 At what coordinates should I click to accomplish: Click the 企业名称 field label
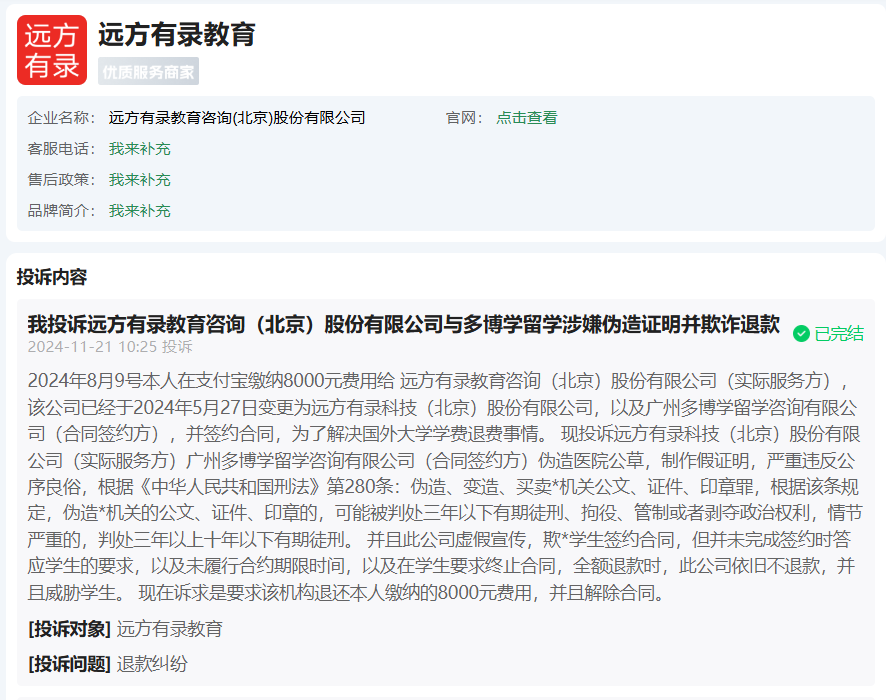click(x=60, y=118)
